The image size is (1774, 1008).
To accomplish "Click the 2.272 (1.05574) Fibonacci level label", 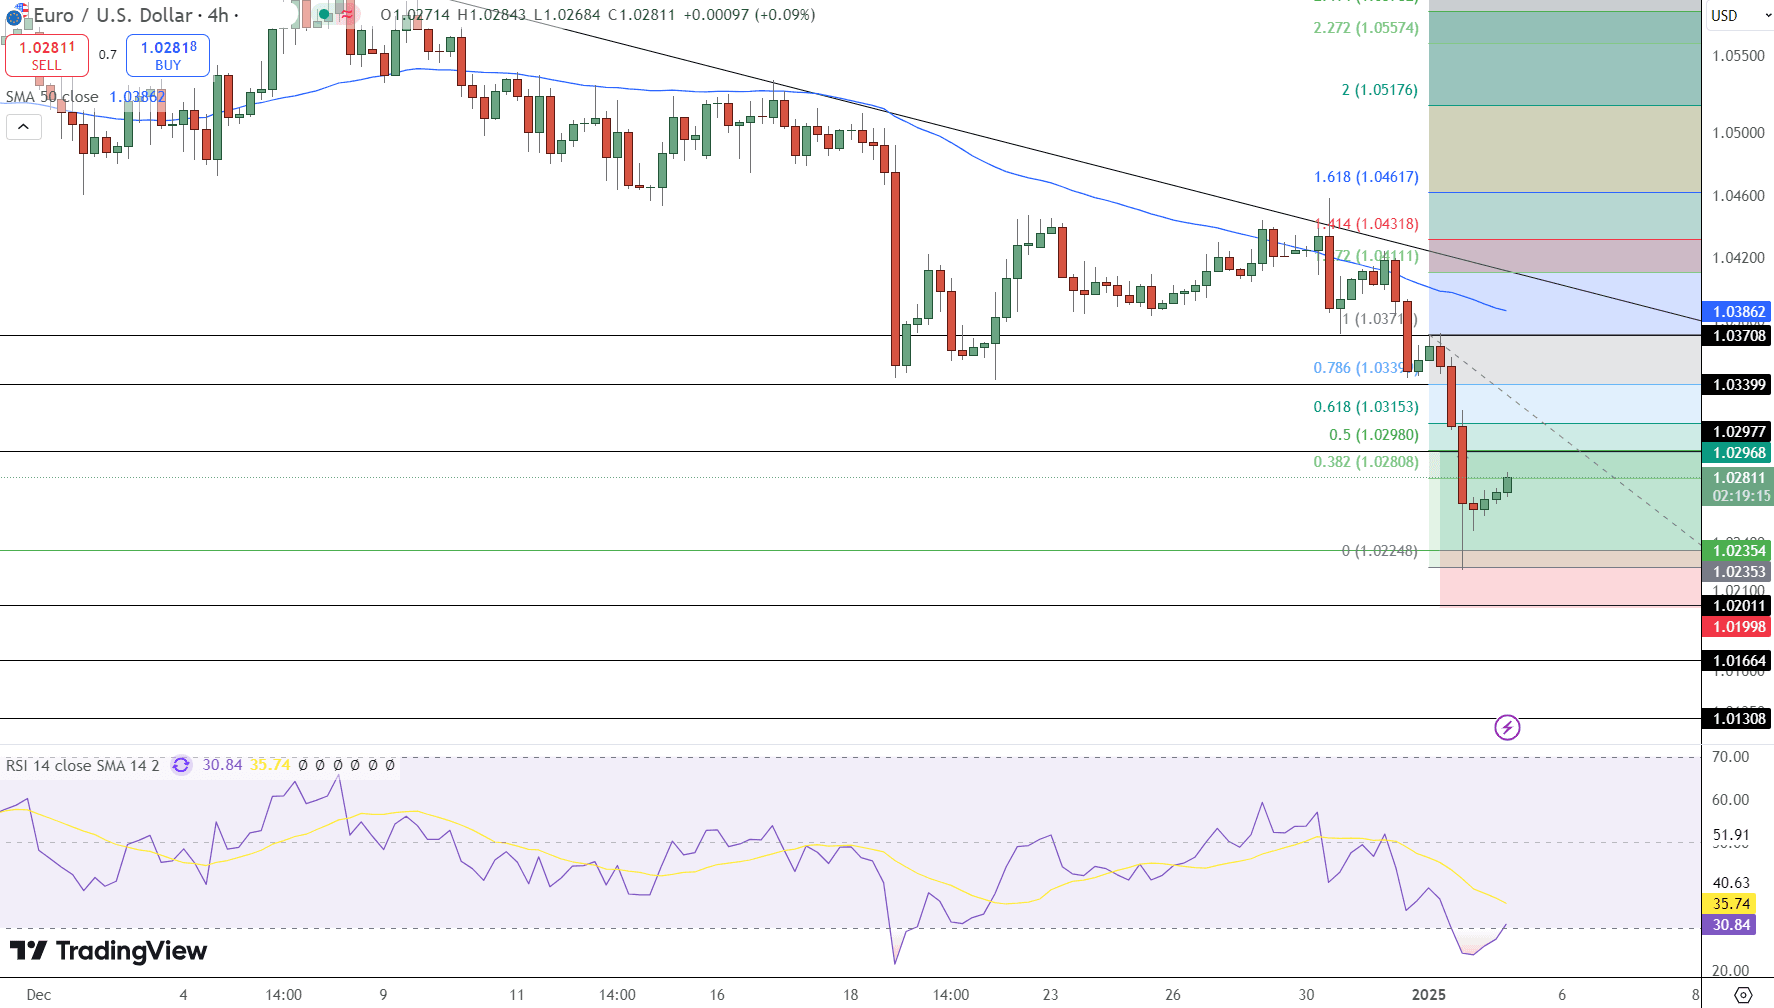I will 1366,28.
